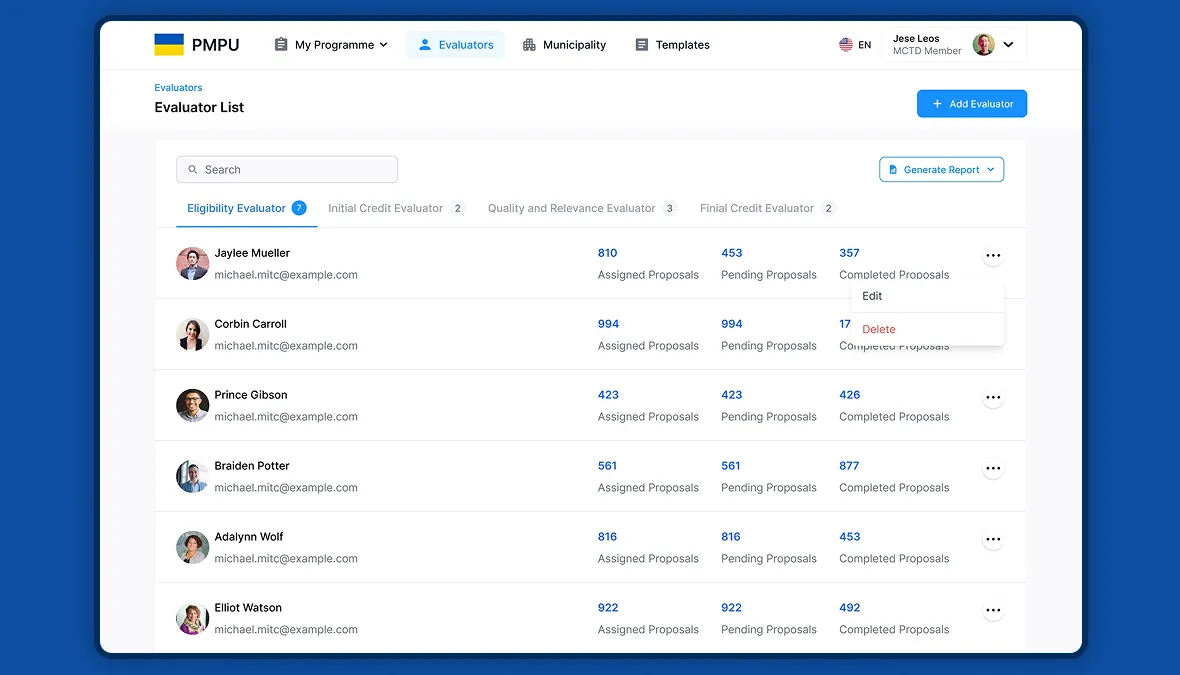Image resolution: width=1180 pixels, height=675 pixels.
Task: Switch to Initial Credit Evaluator tab
Action: pos(397,208)
